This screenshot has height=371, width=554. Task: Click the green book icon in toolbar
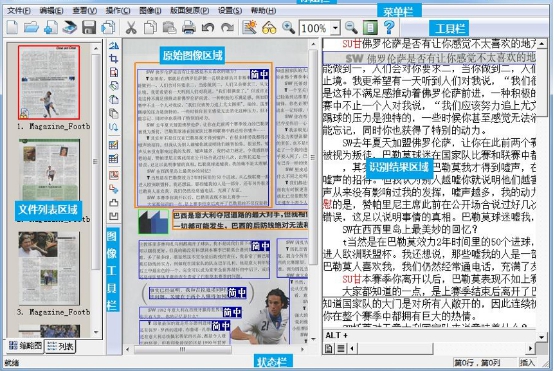[370, 28]
